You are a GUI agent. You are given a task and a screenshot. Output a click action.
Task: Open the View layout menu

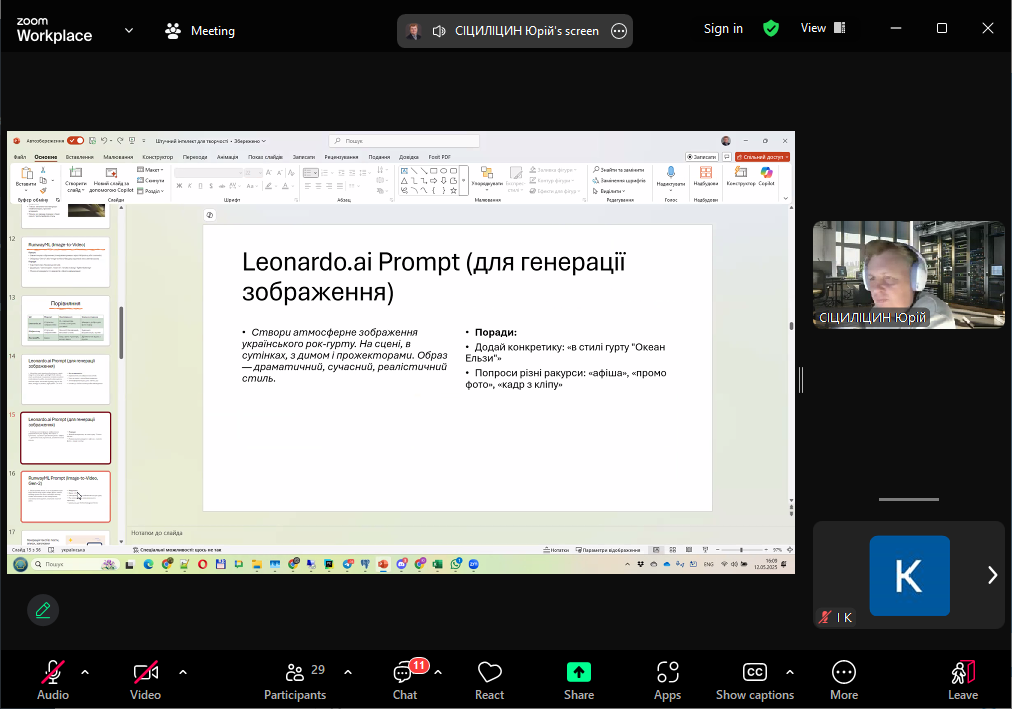pos(823,28)
